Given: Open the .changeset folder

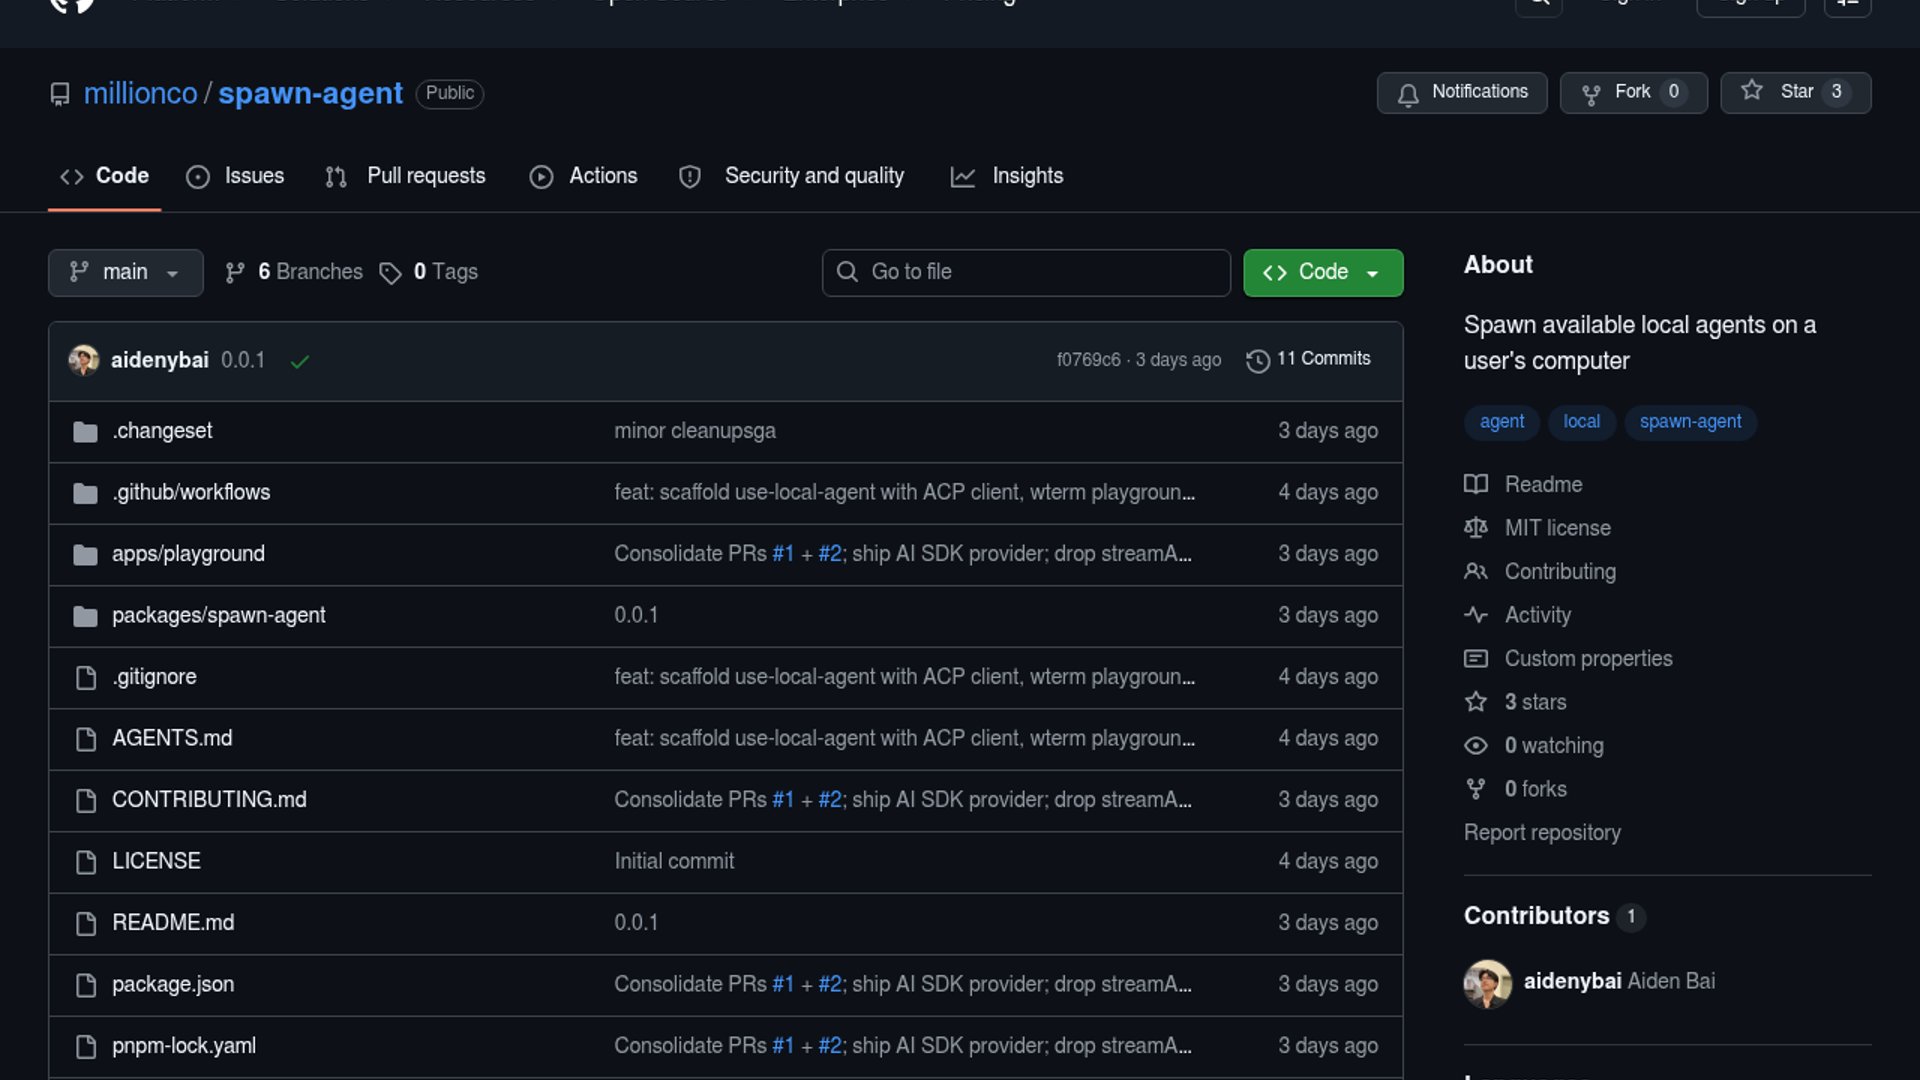Looking at the screenshot, I should tap(162, 431).
